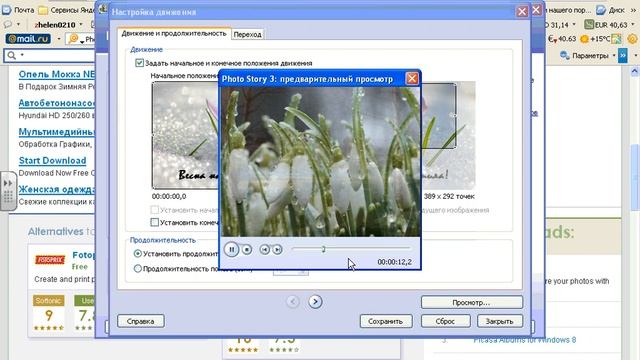Jump to next picture in preview

tap(278, 249)
